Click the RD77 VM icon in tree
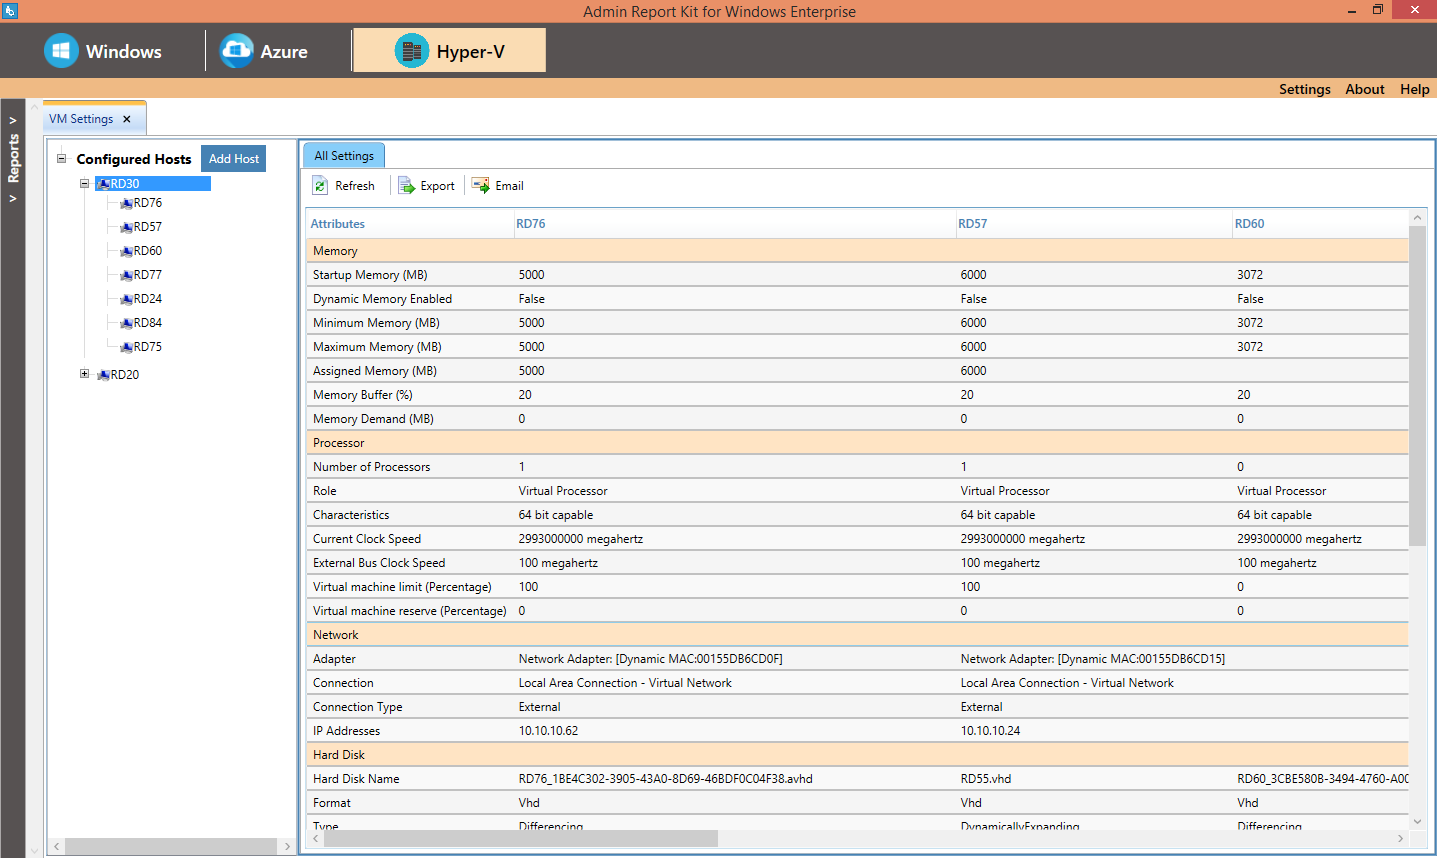 tap(126, 275)
